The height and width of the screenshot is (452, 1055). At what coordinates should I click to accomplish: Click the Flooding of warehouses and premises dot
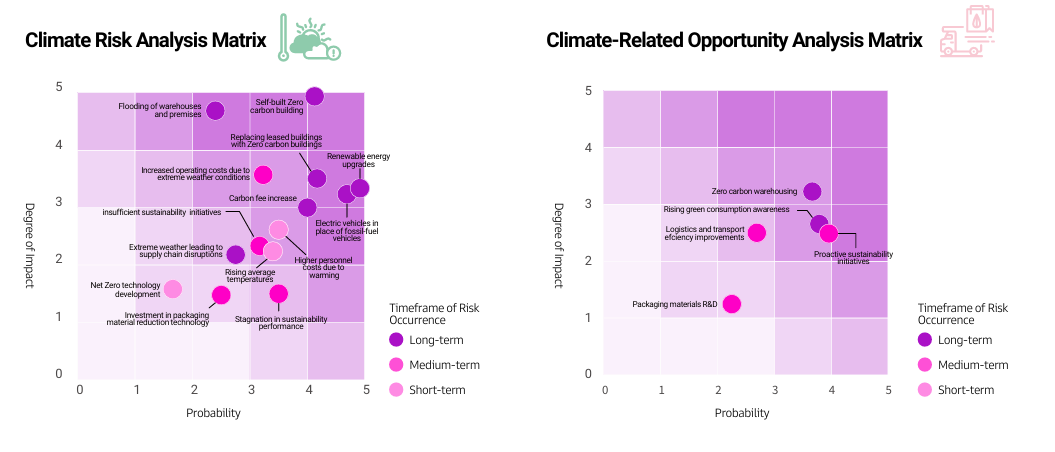coord(215,110)
